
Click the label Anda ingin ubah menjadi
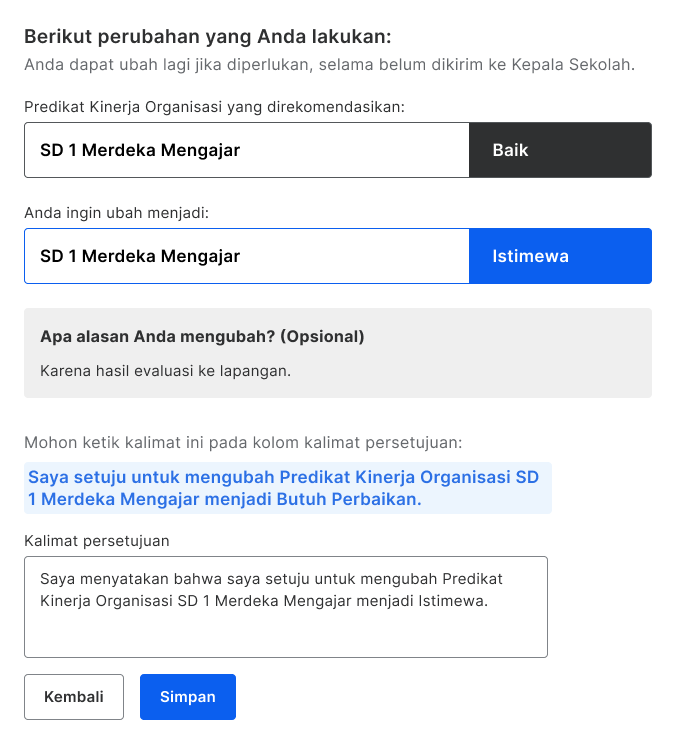click(117, 213)
